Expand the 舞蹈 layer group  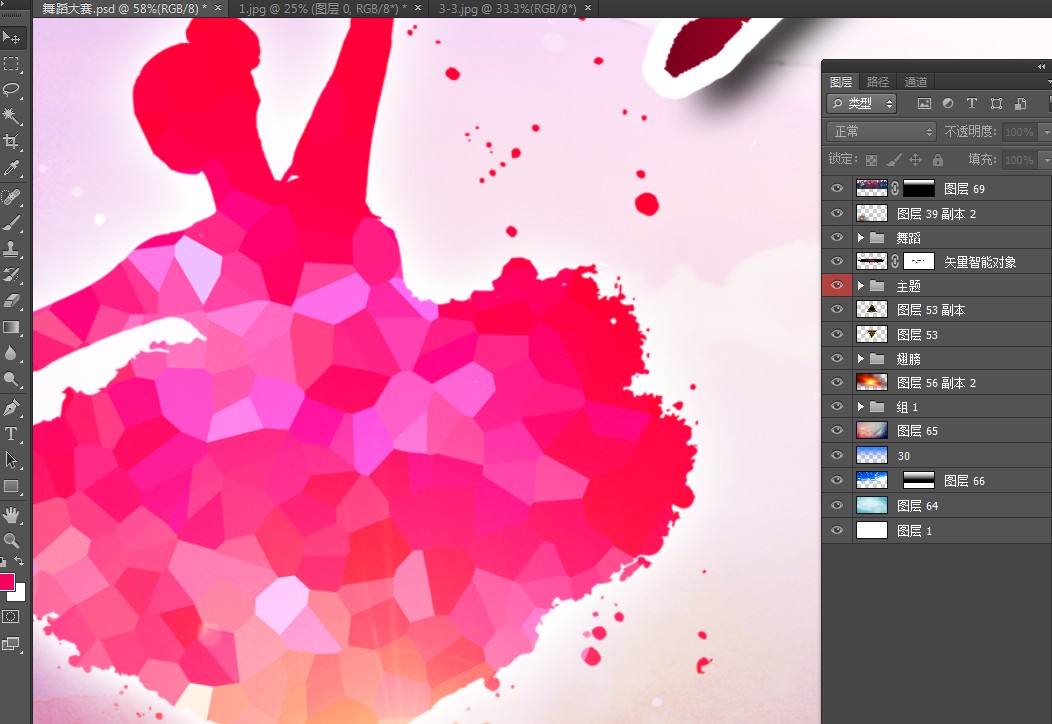861,238
